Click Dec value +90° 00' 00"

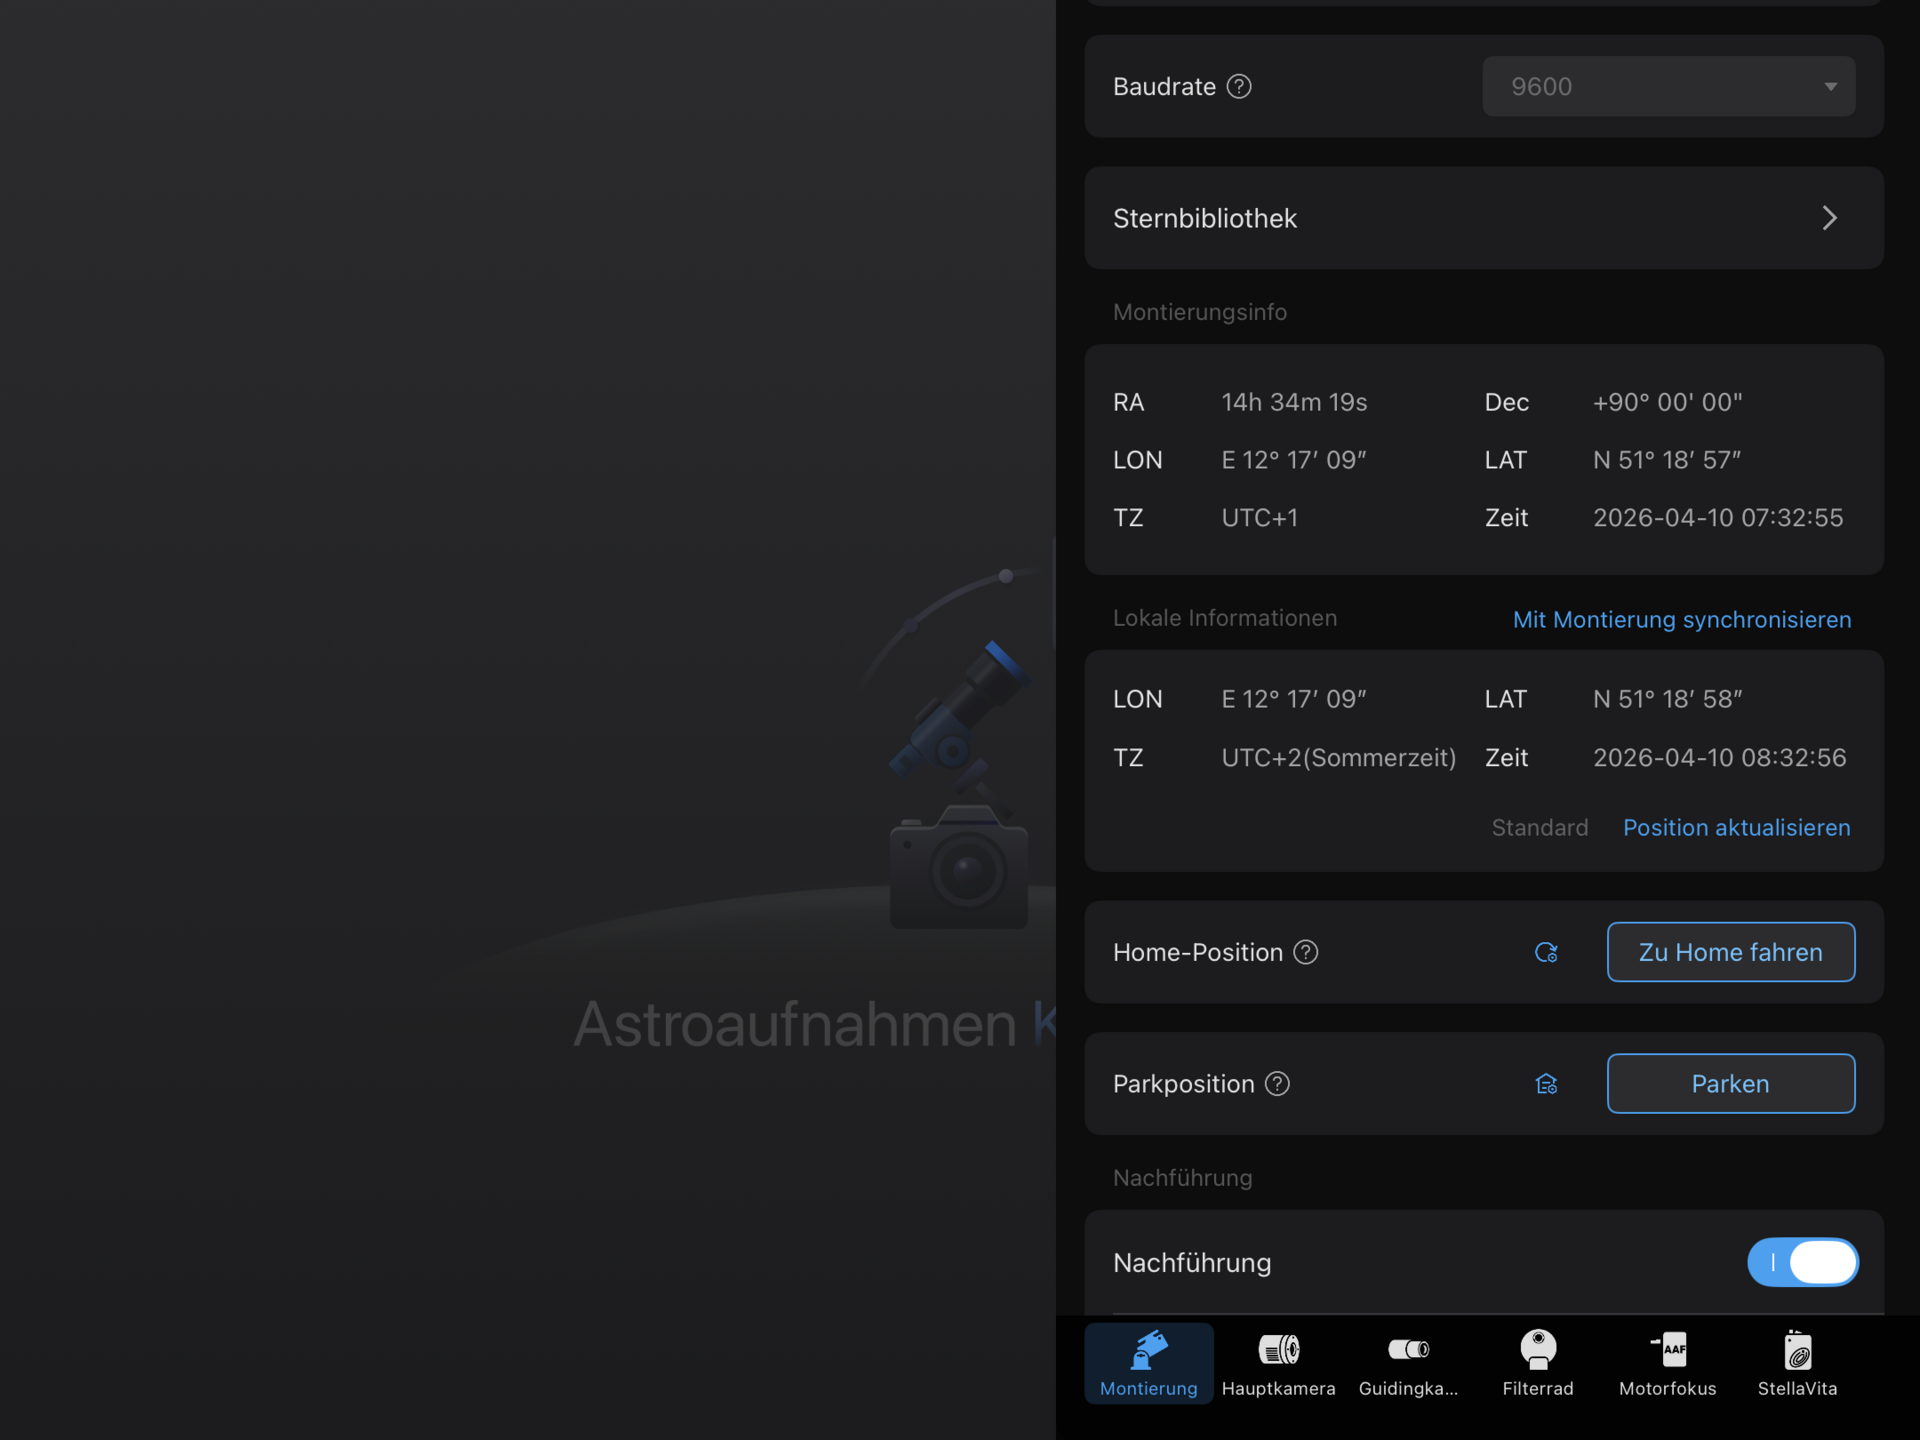1667,402
